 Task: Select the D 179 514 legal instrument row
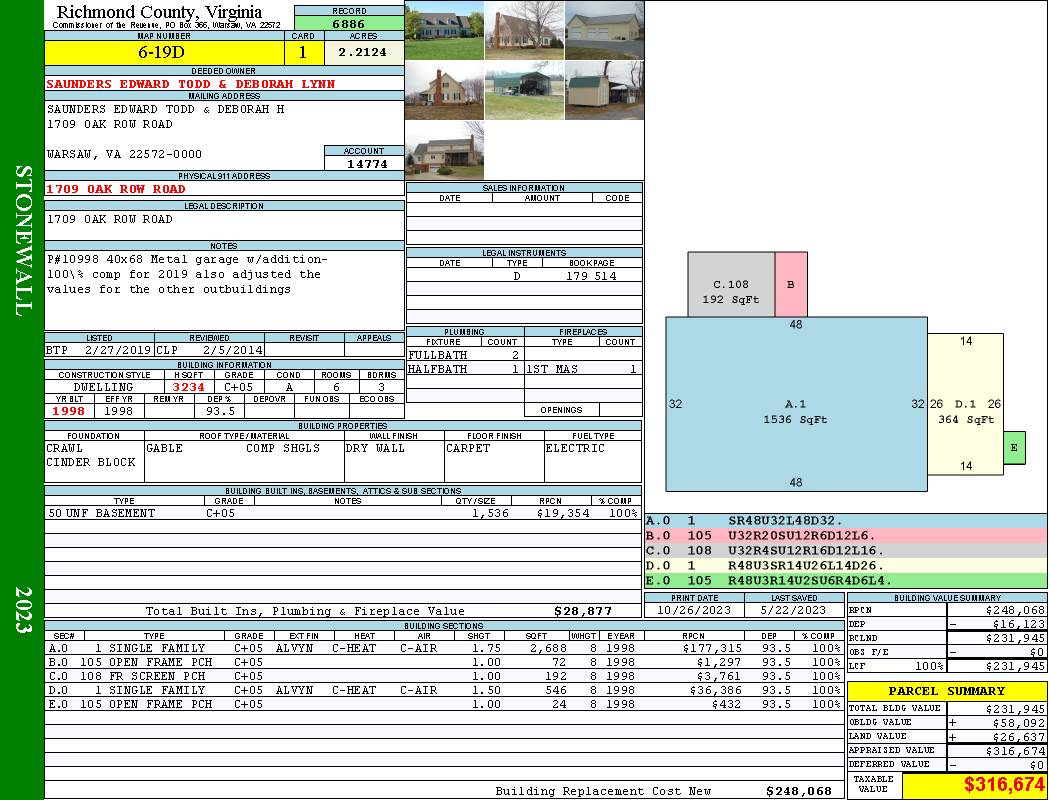(x=524, y=275)
